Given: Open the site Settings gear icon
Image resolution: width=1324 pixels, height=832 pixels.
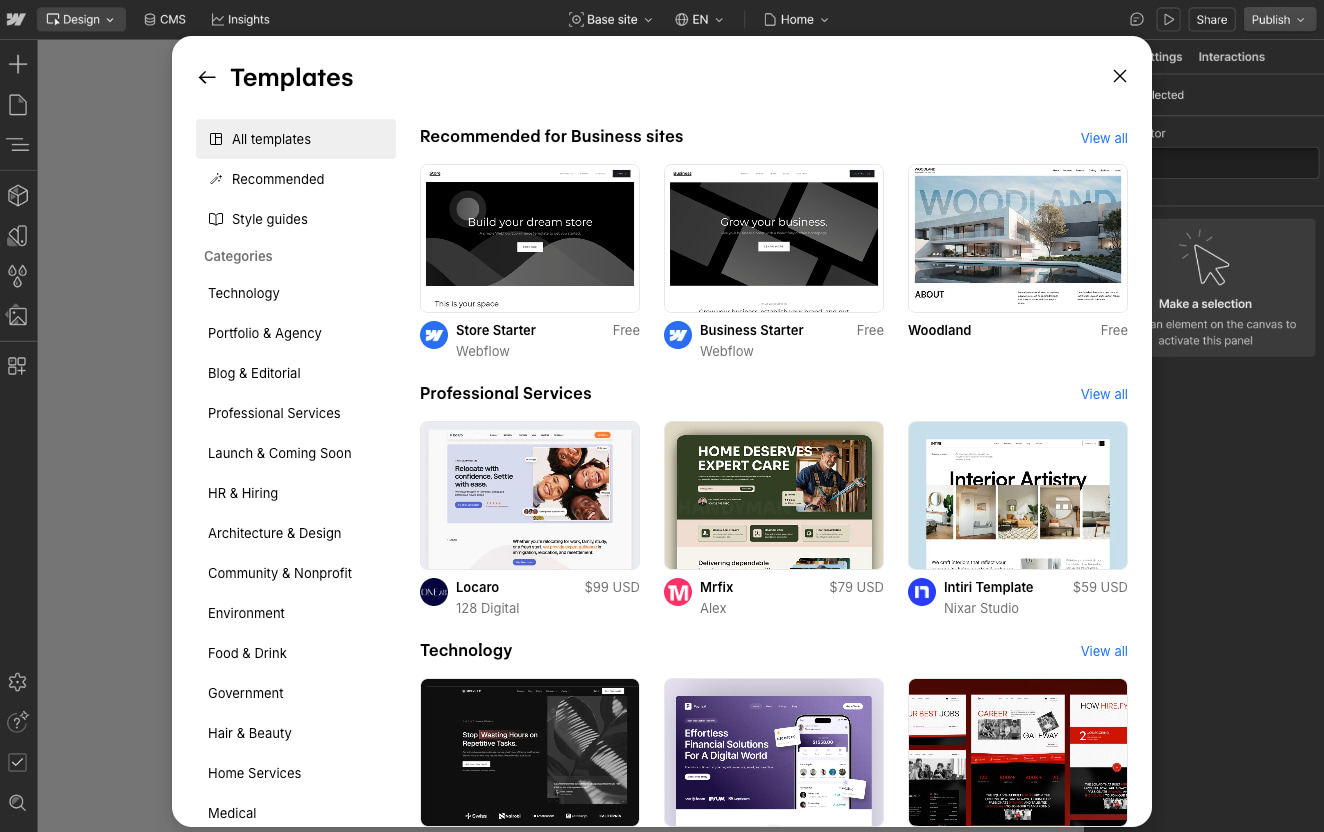Looking at the screenshot, I should tap(17, 682).
